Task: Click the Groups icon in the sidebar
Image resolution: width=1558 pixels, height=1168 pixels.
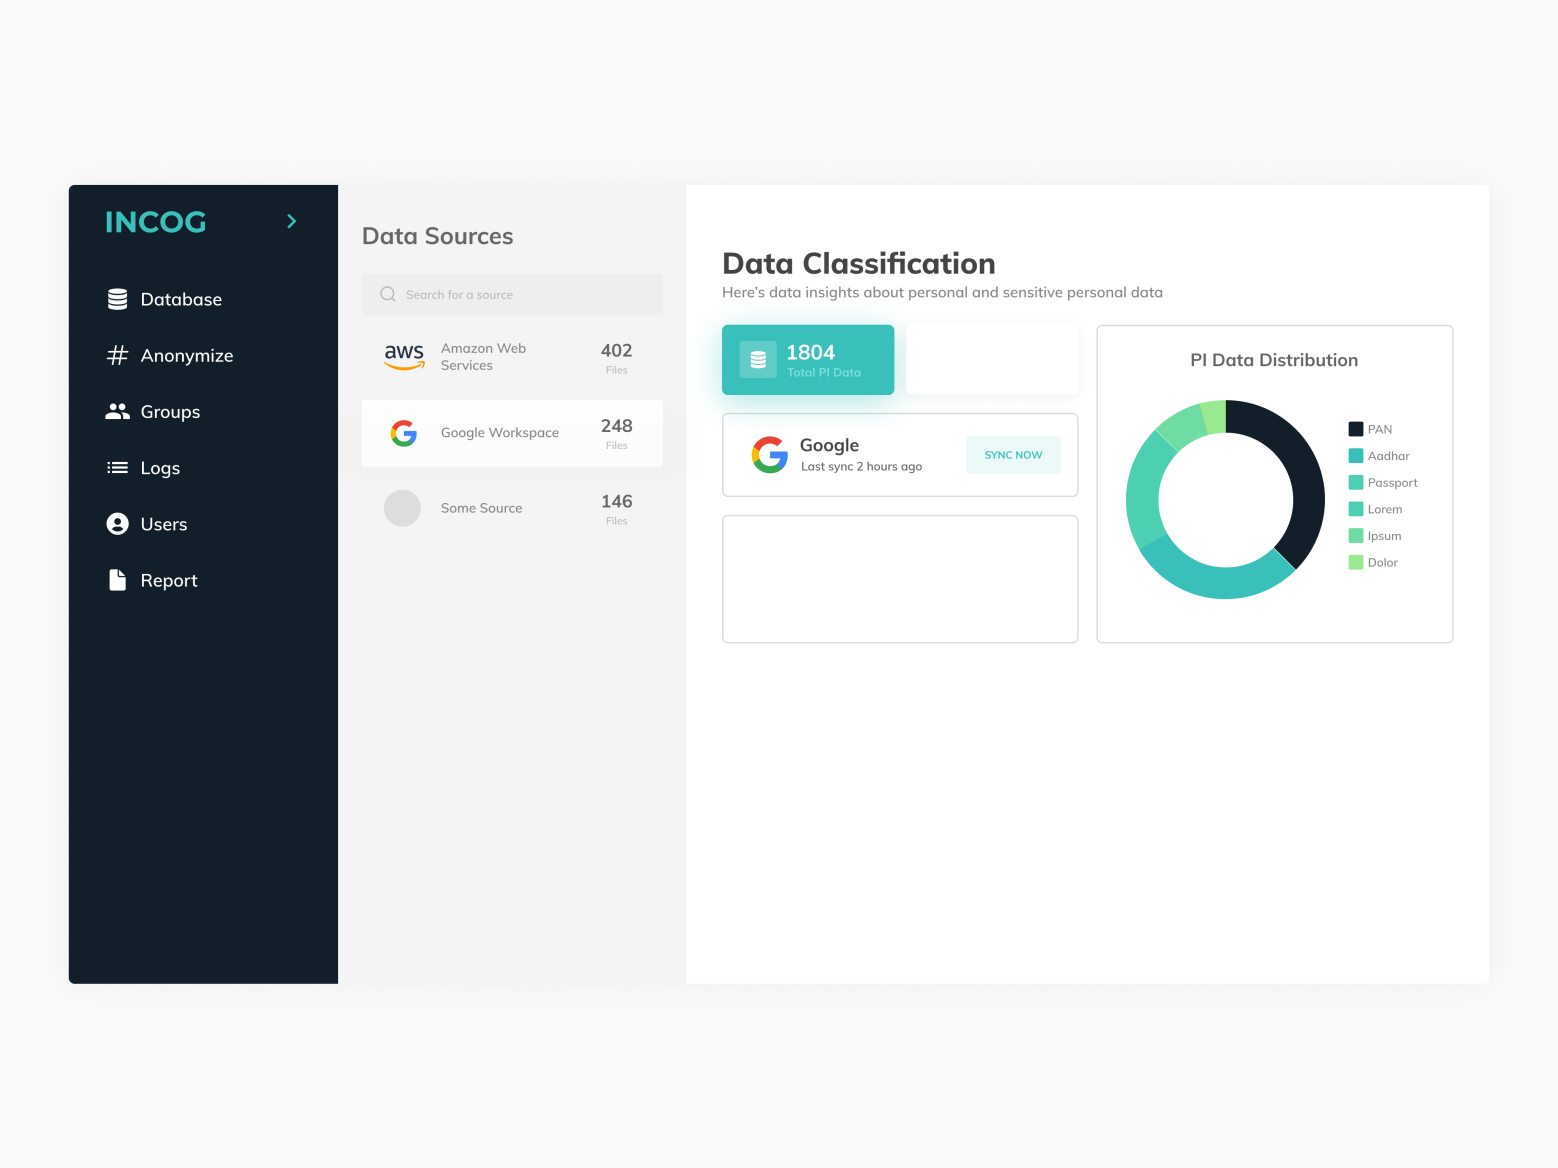Action: click(x=117, y=411)
